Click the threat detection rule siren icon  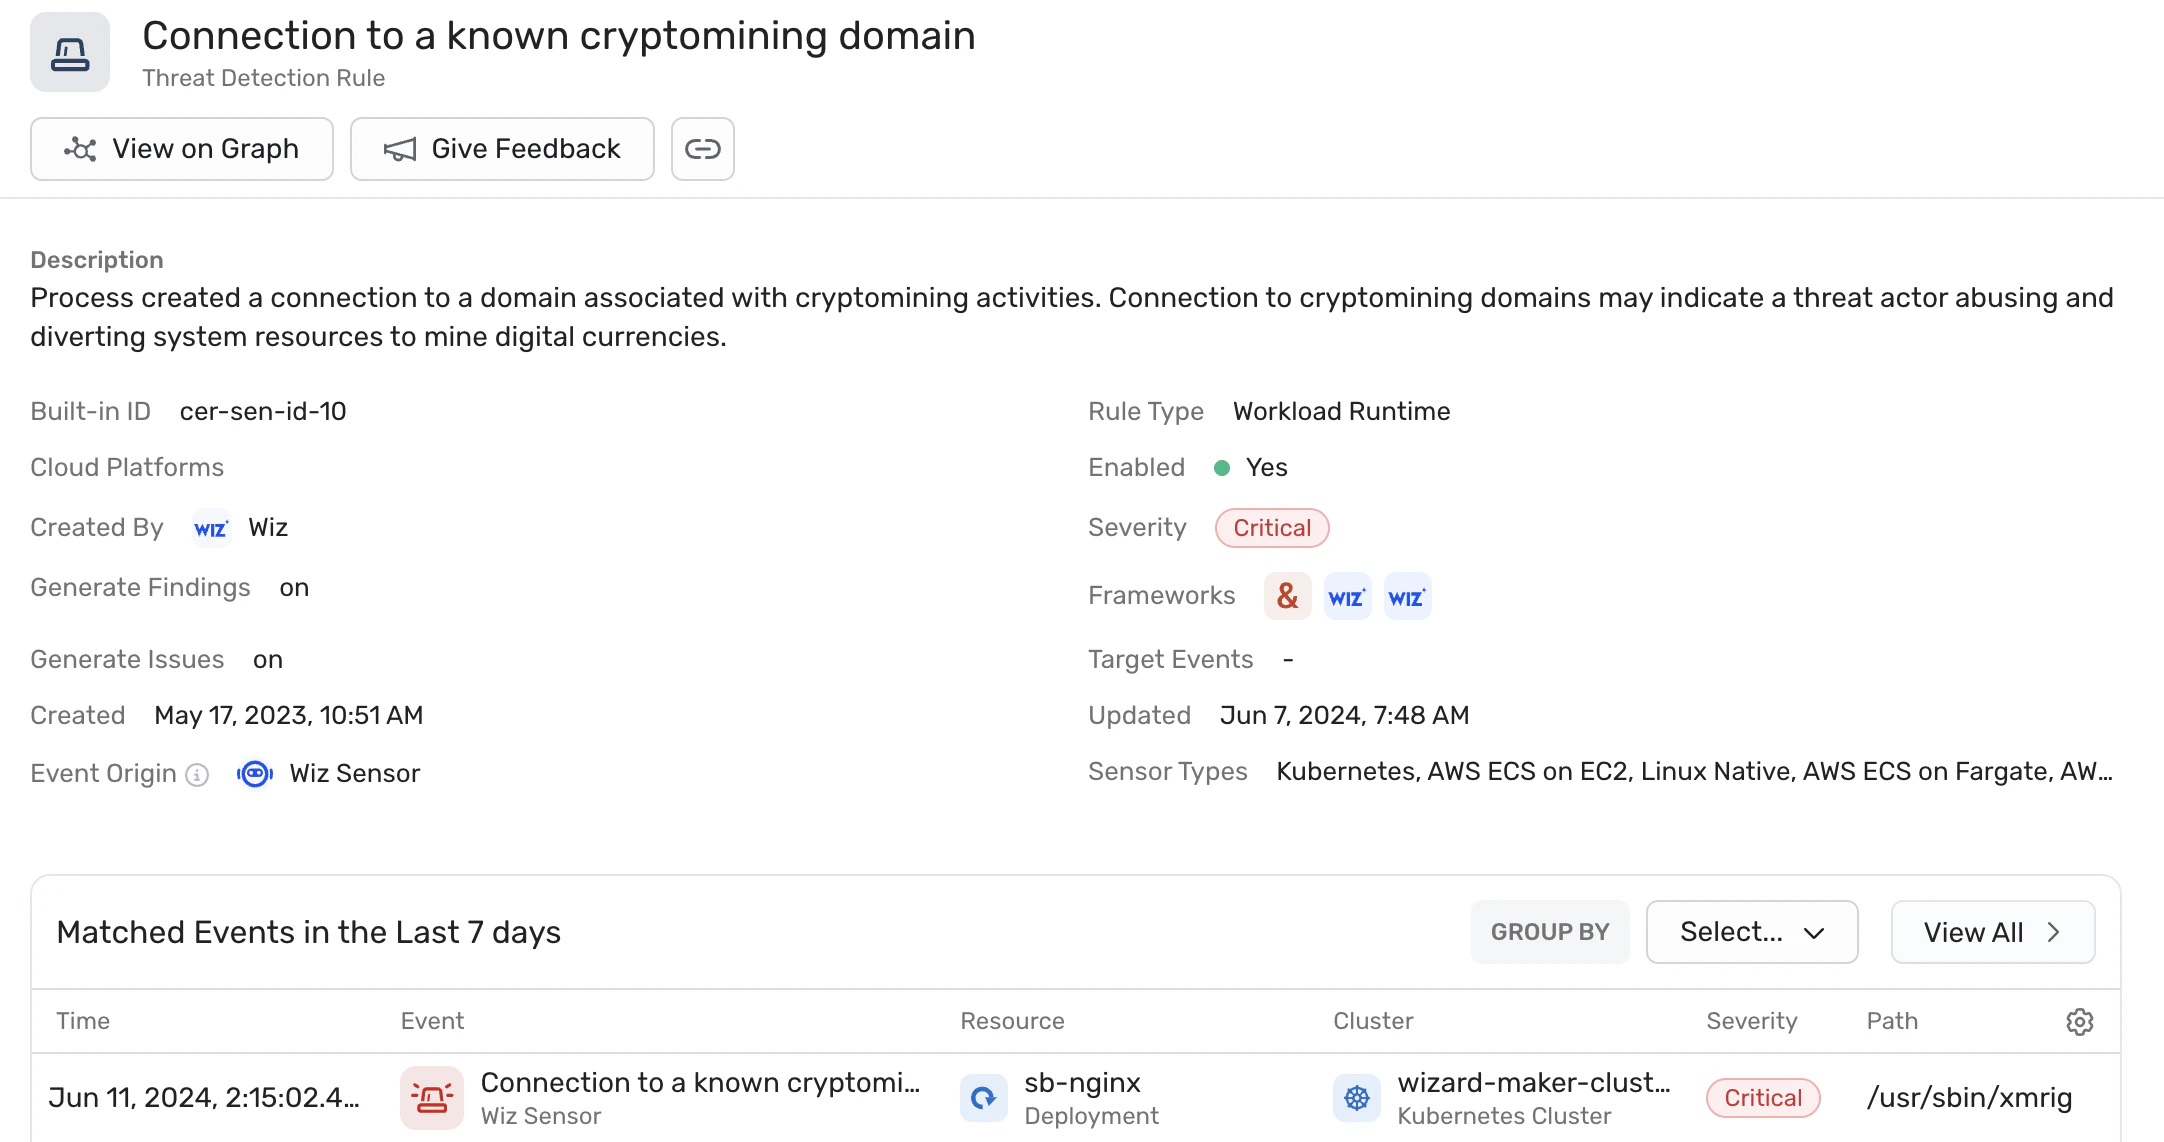click(70, 53)
